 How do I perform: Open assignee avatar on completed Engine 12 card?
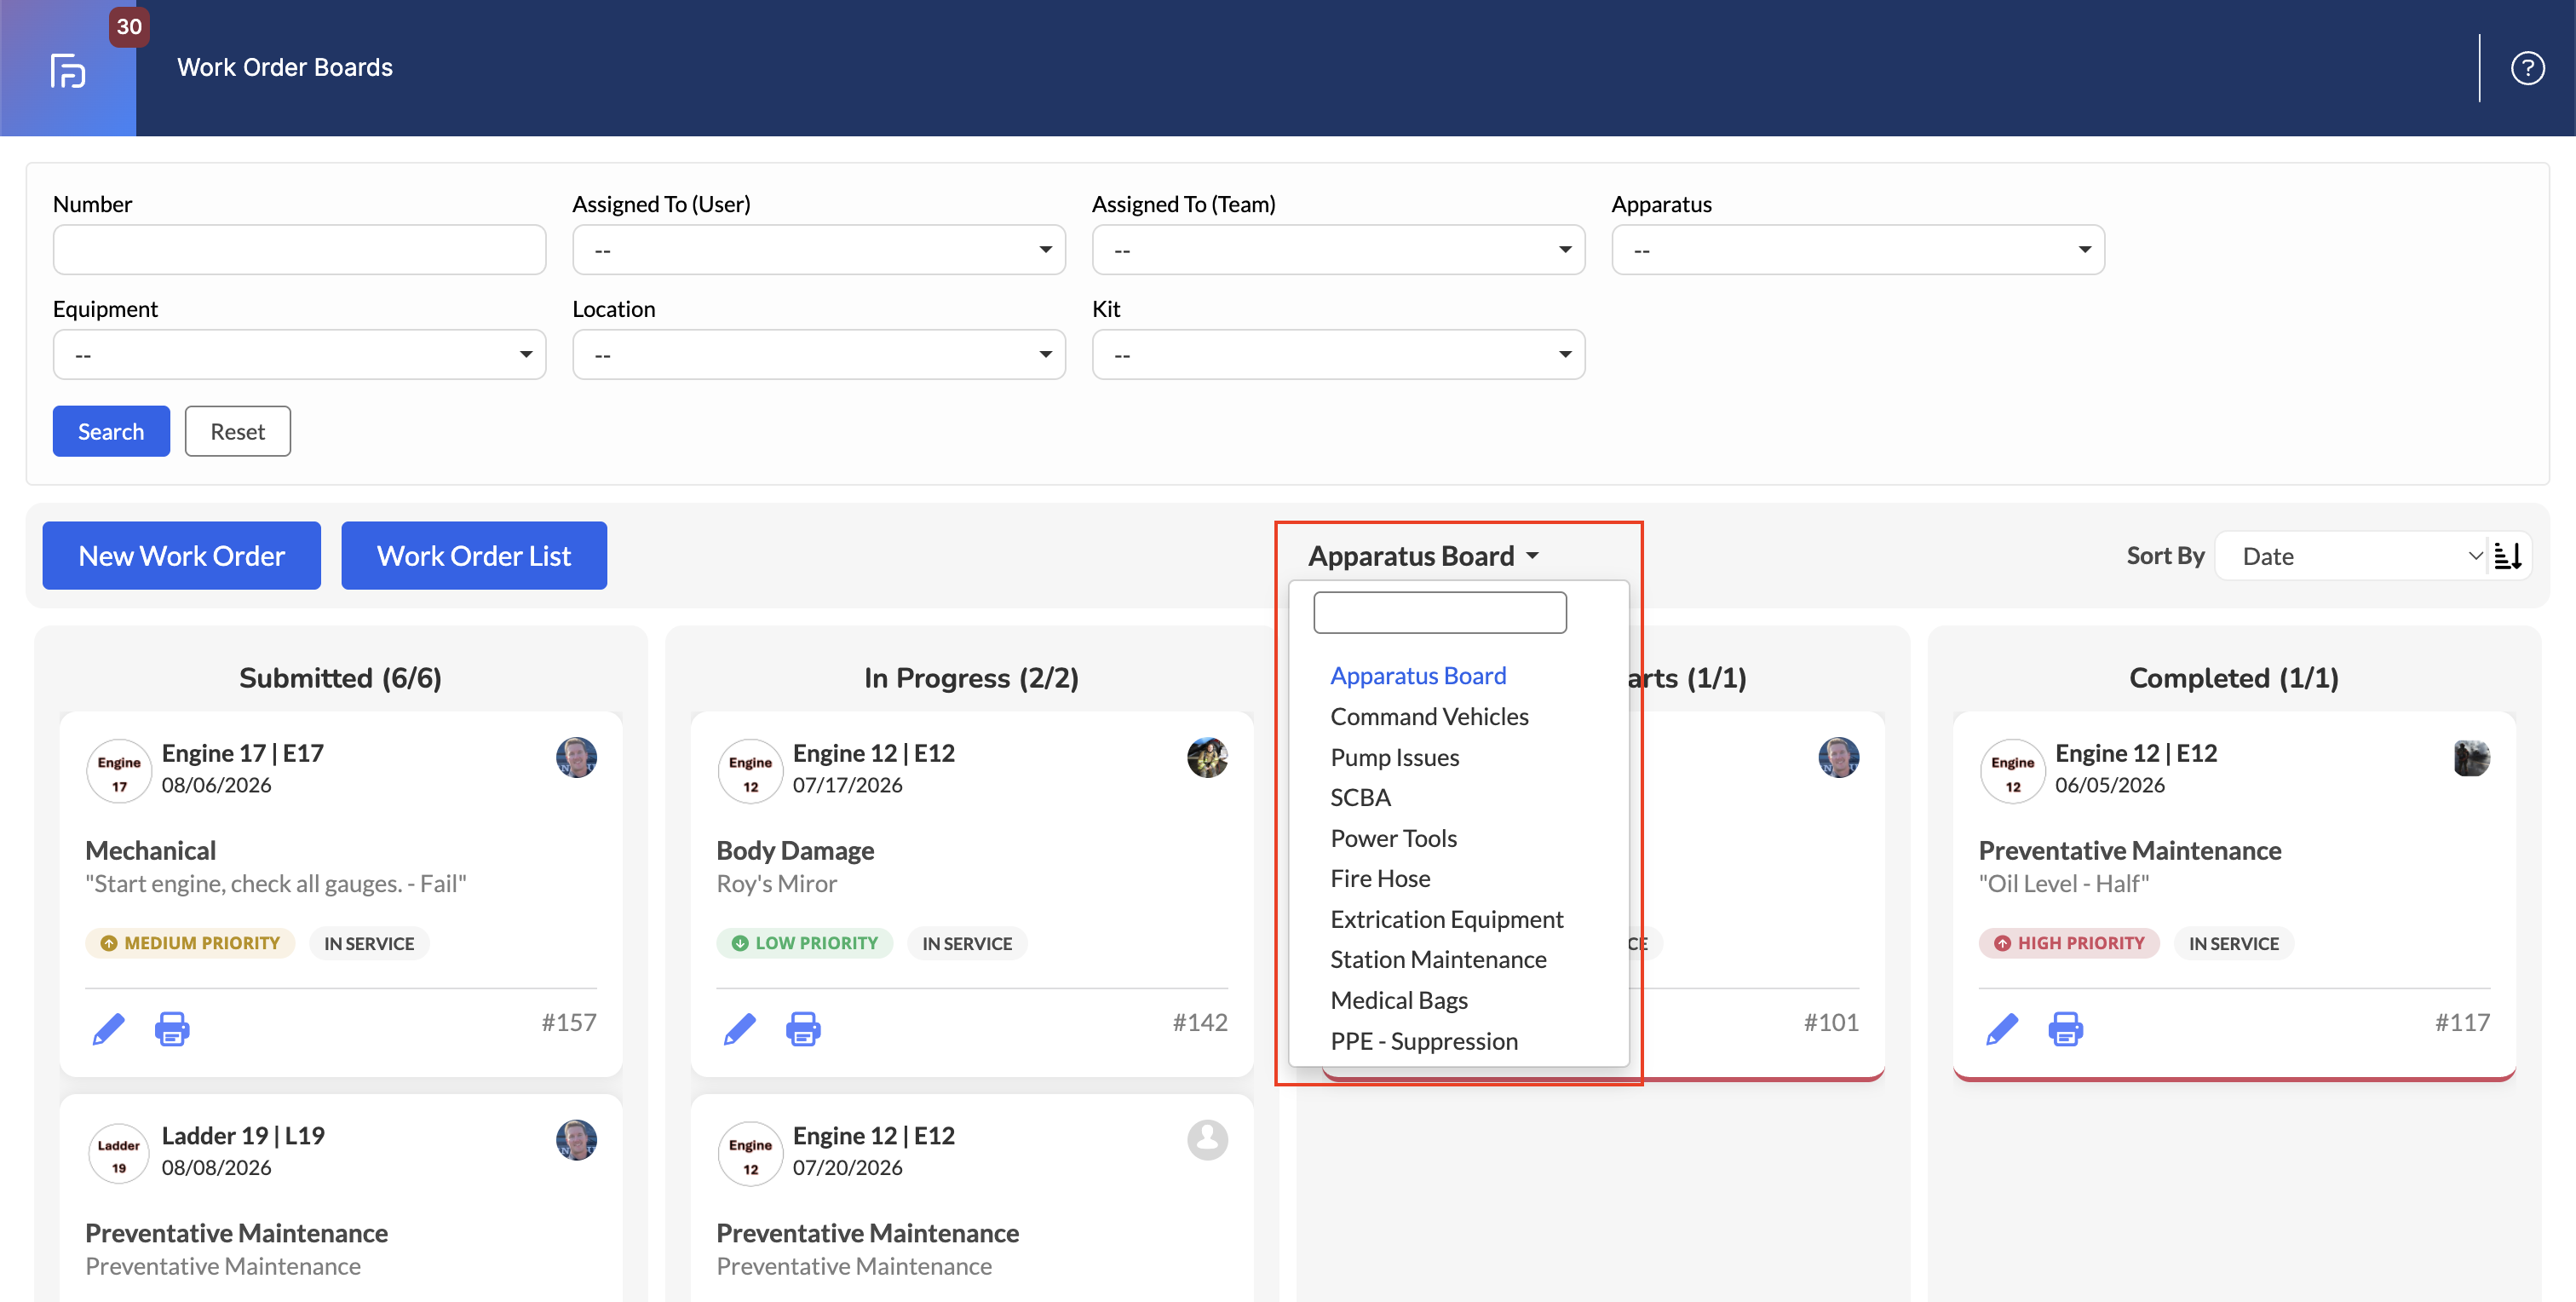[x=2470, y=758]
